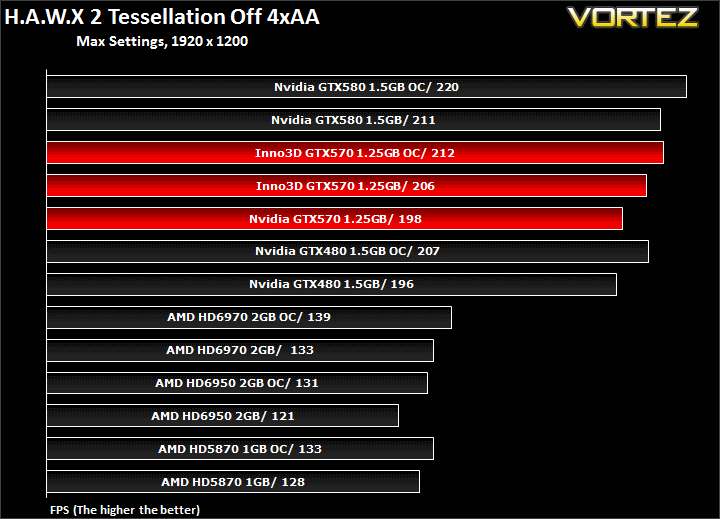Click the FPS higher the better label

point(125,510)
